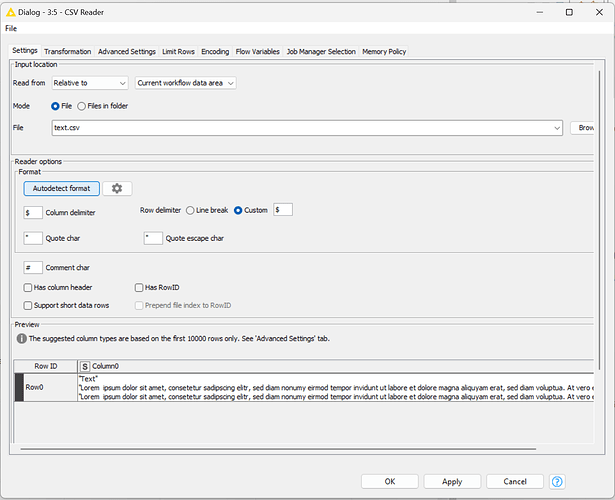Click the custom Row delimiter input field

coord(283,210)
